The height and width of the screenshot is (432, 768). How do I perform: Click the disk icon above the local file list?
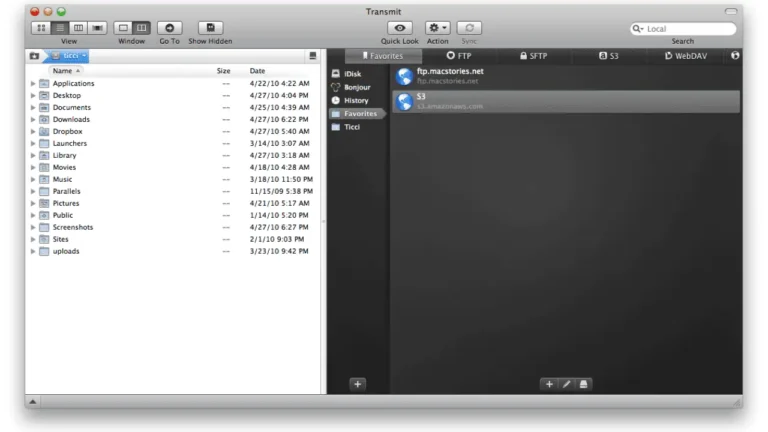point(312,56)
